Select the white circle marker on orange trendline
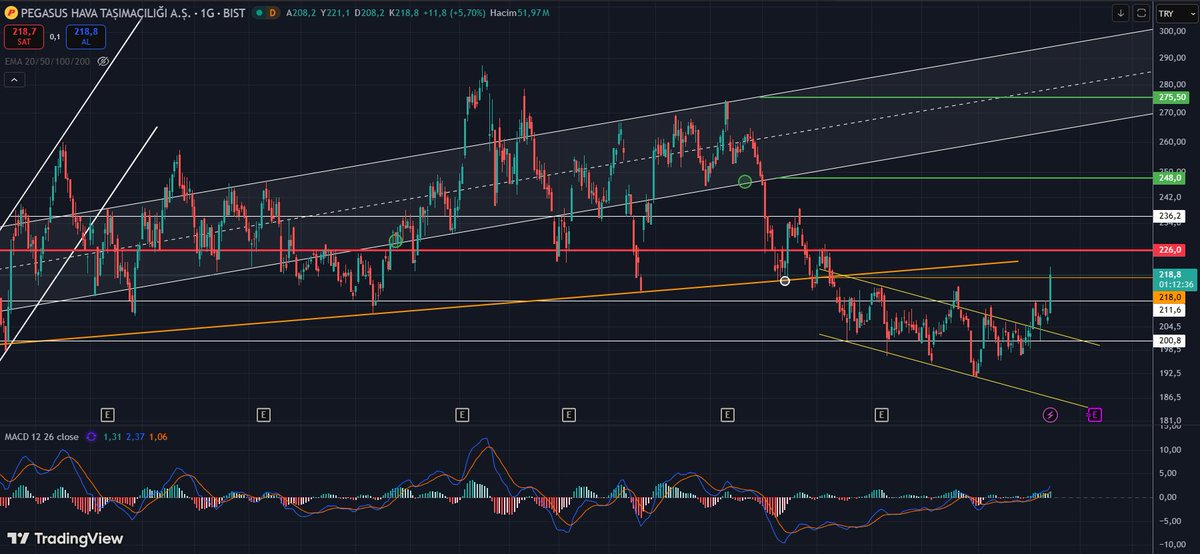 tap(785, 281)
